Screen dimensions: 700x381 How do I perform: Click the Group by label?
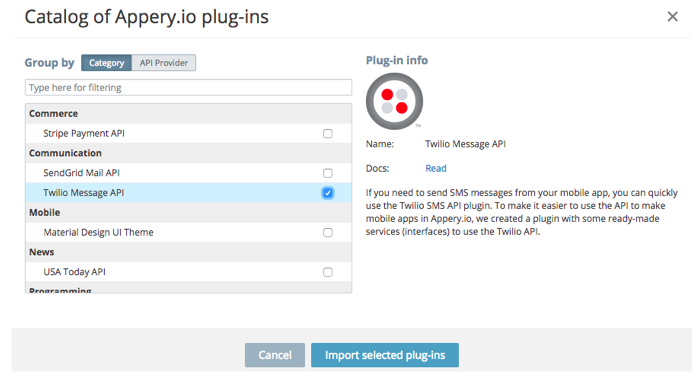[x=49, y=63]
